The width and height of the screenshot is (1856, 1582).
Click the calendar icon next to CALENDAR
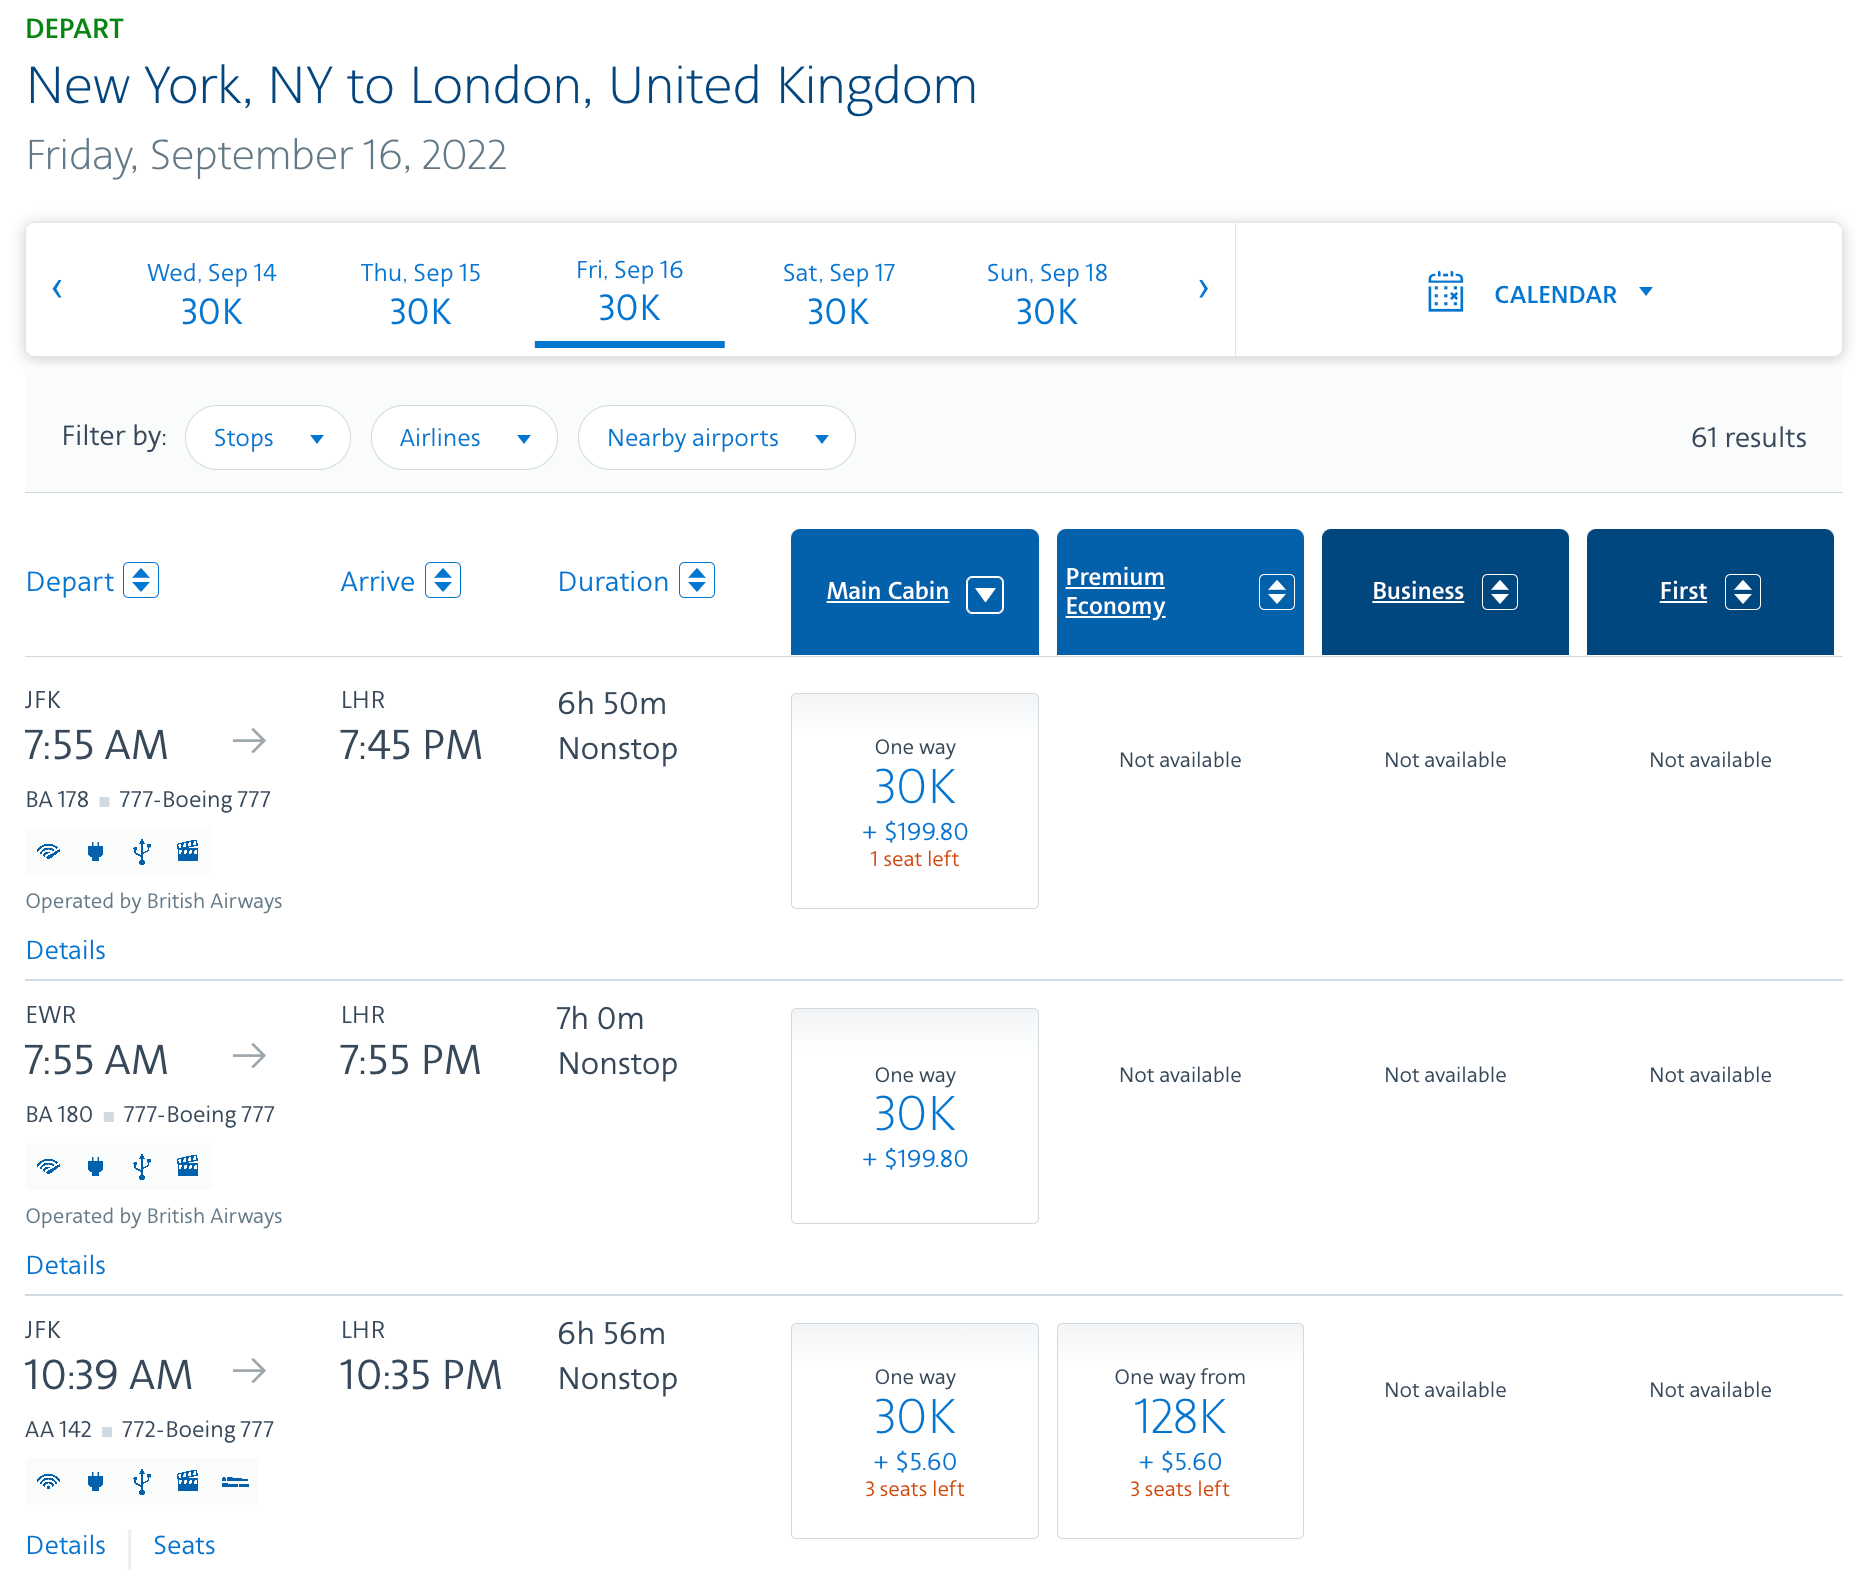(1446, 292)
